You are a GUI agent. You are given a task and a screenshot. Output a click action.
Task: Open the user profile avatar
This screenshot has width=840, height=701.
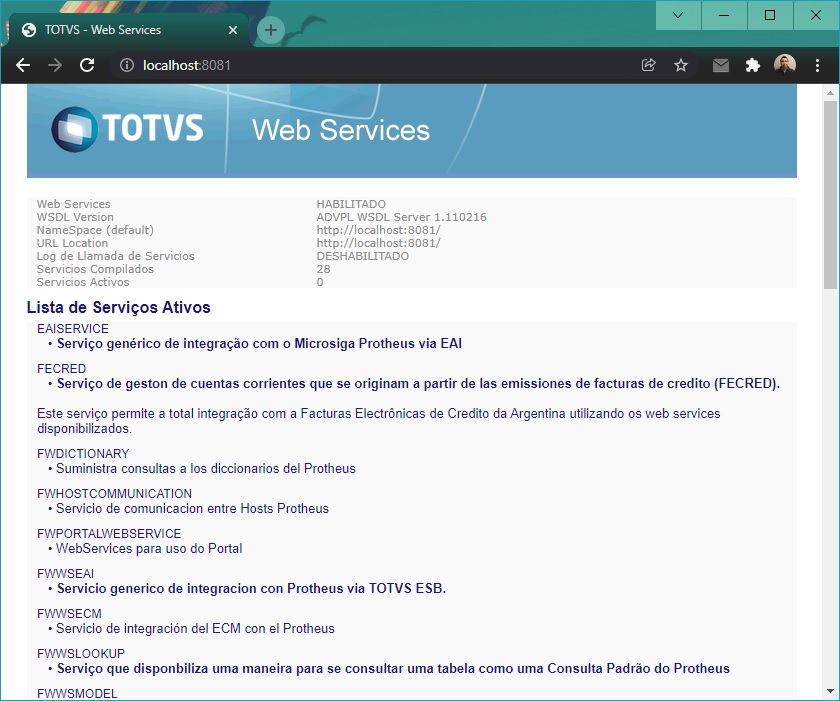[785, 65]
